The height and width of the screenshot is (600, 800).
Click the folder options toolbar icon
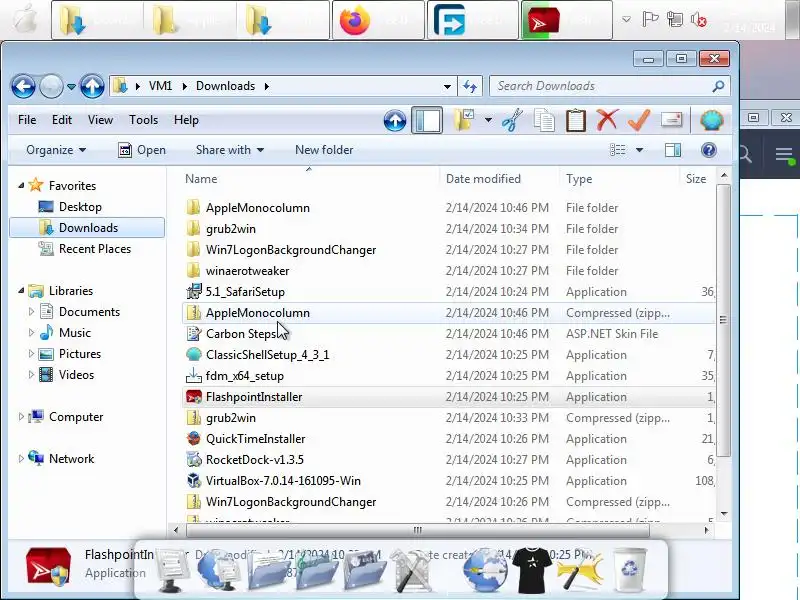464,120
